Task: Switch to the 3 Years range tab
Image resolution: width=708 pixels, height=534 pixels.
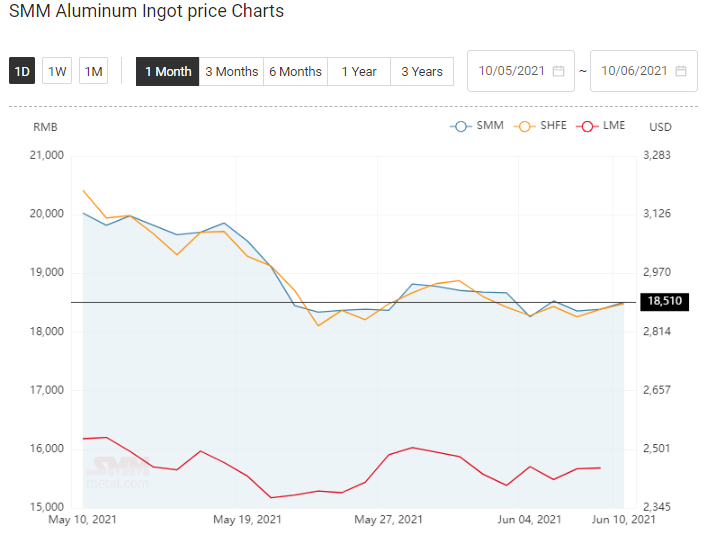Action: [422, 71]
